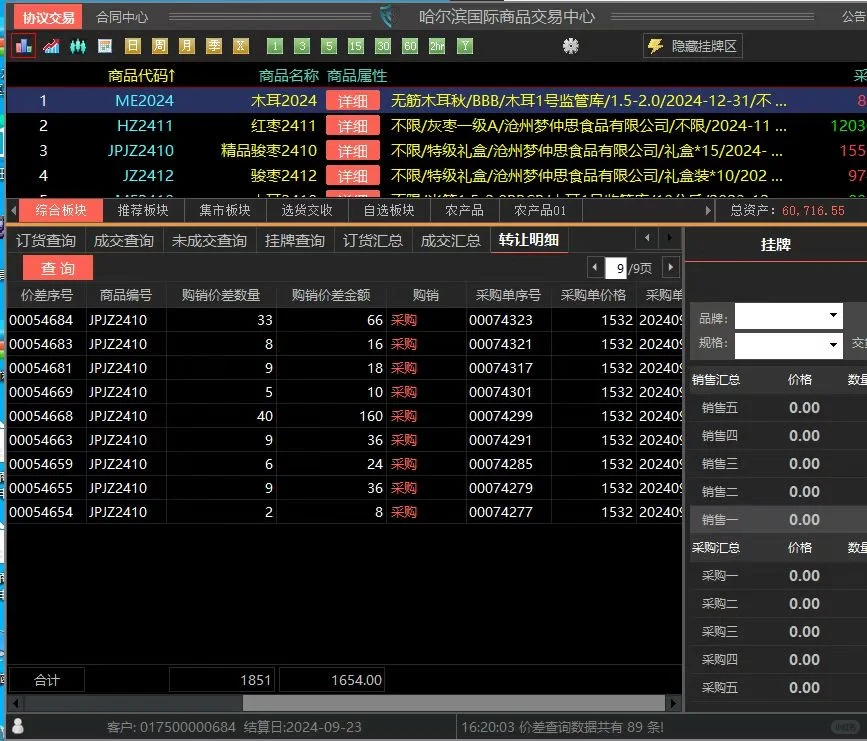Open the 挂牌查询 tab
867x741 pixels.
click(295, 241)
